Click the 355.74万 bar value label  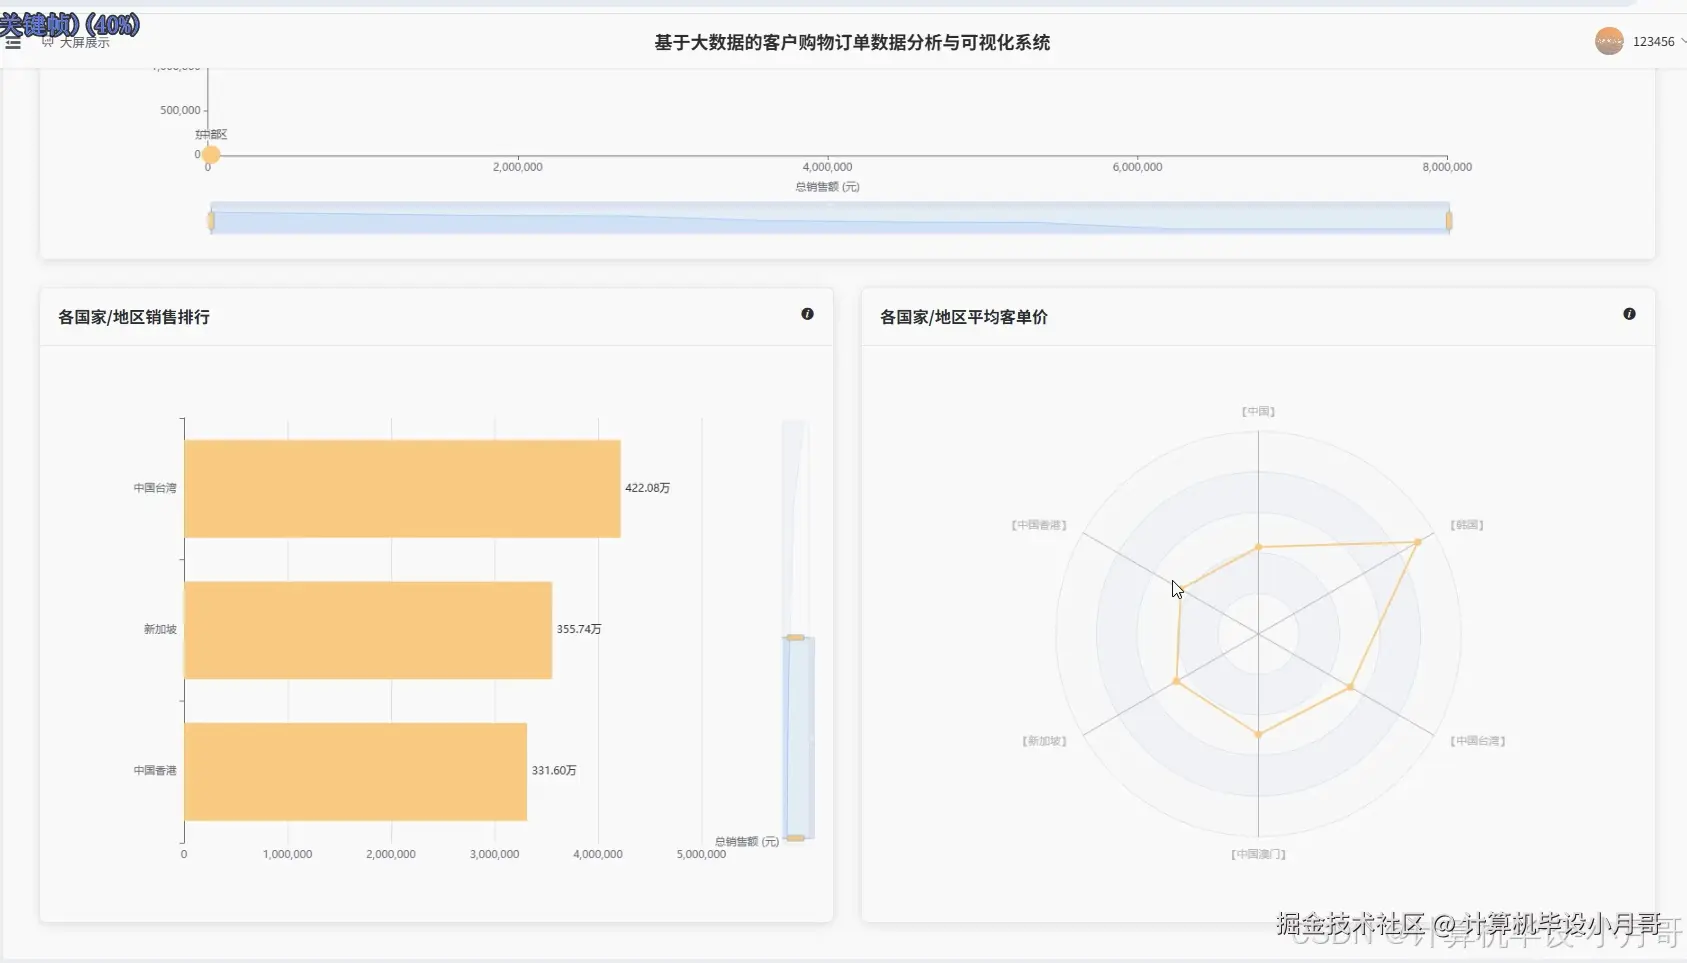click(579, 629)
